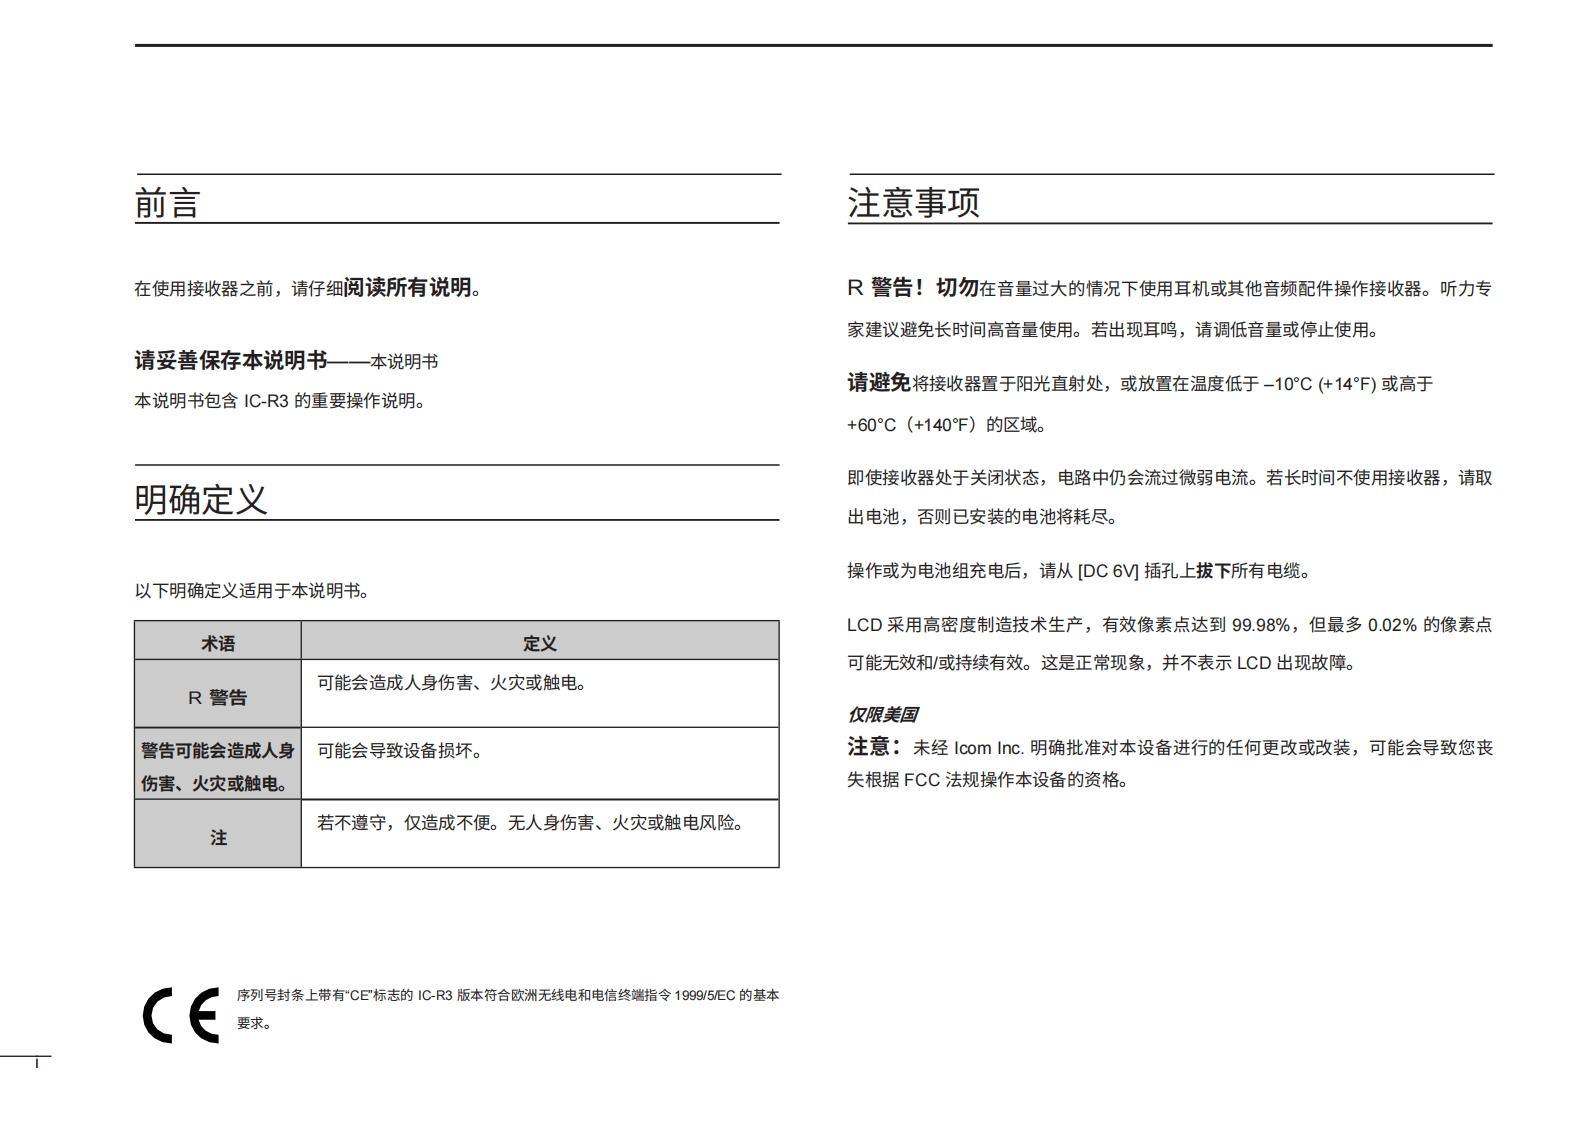Click the 明确定义 section heading

201,499
